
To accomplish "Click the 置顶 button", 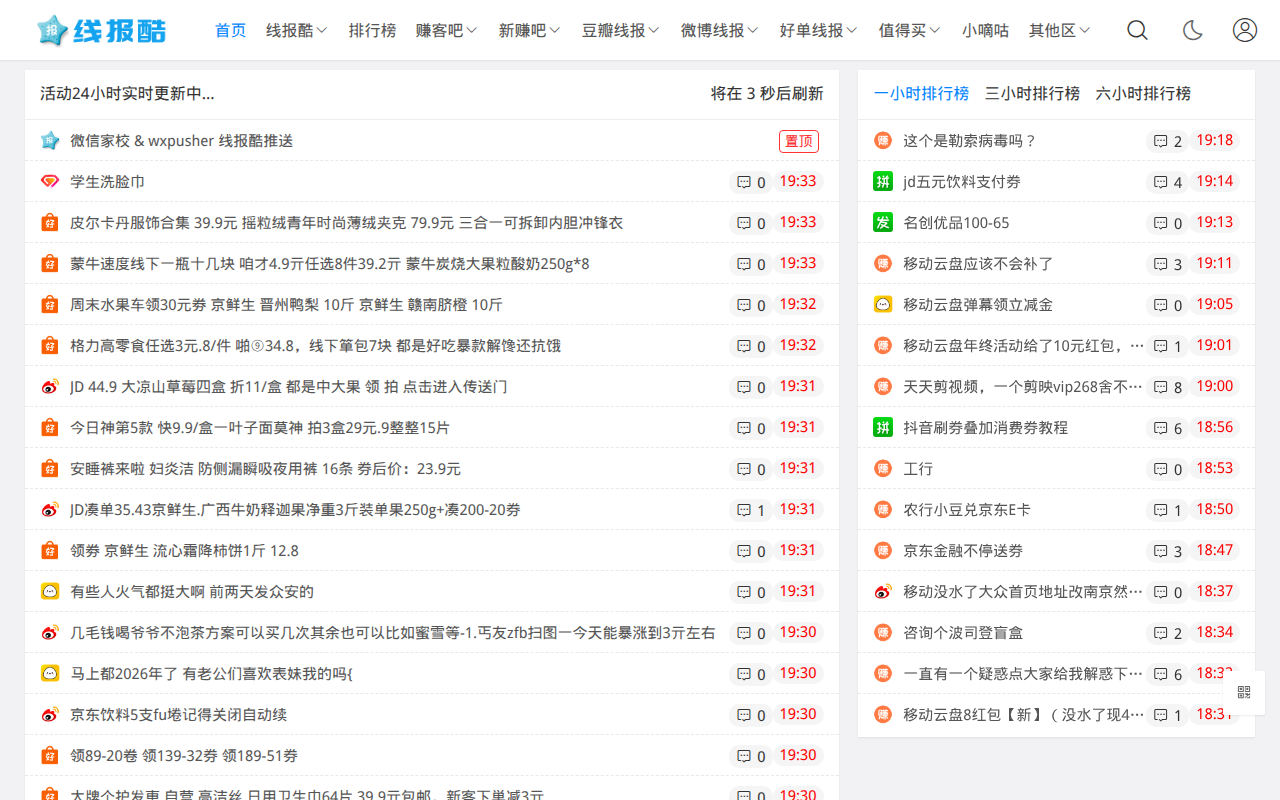I will [798, 141].
